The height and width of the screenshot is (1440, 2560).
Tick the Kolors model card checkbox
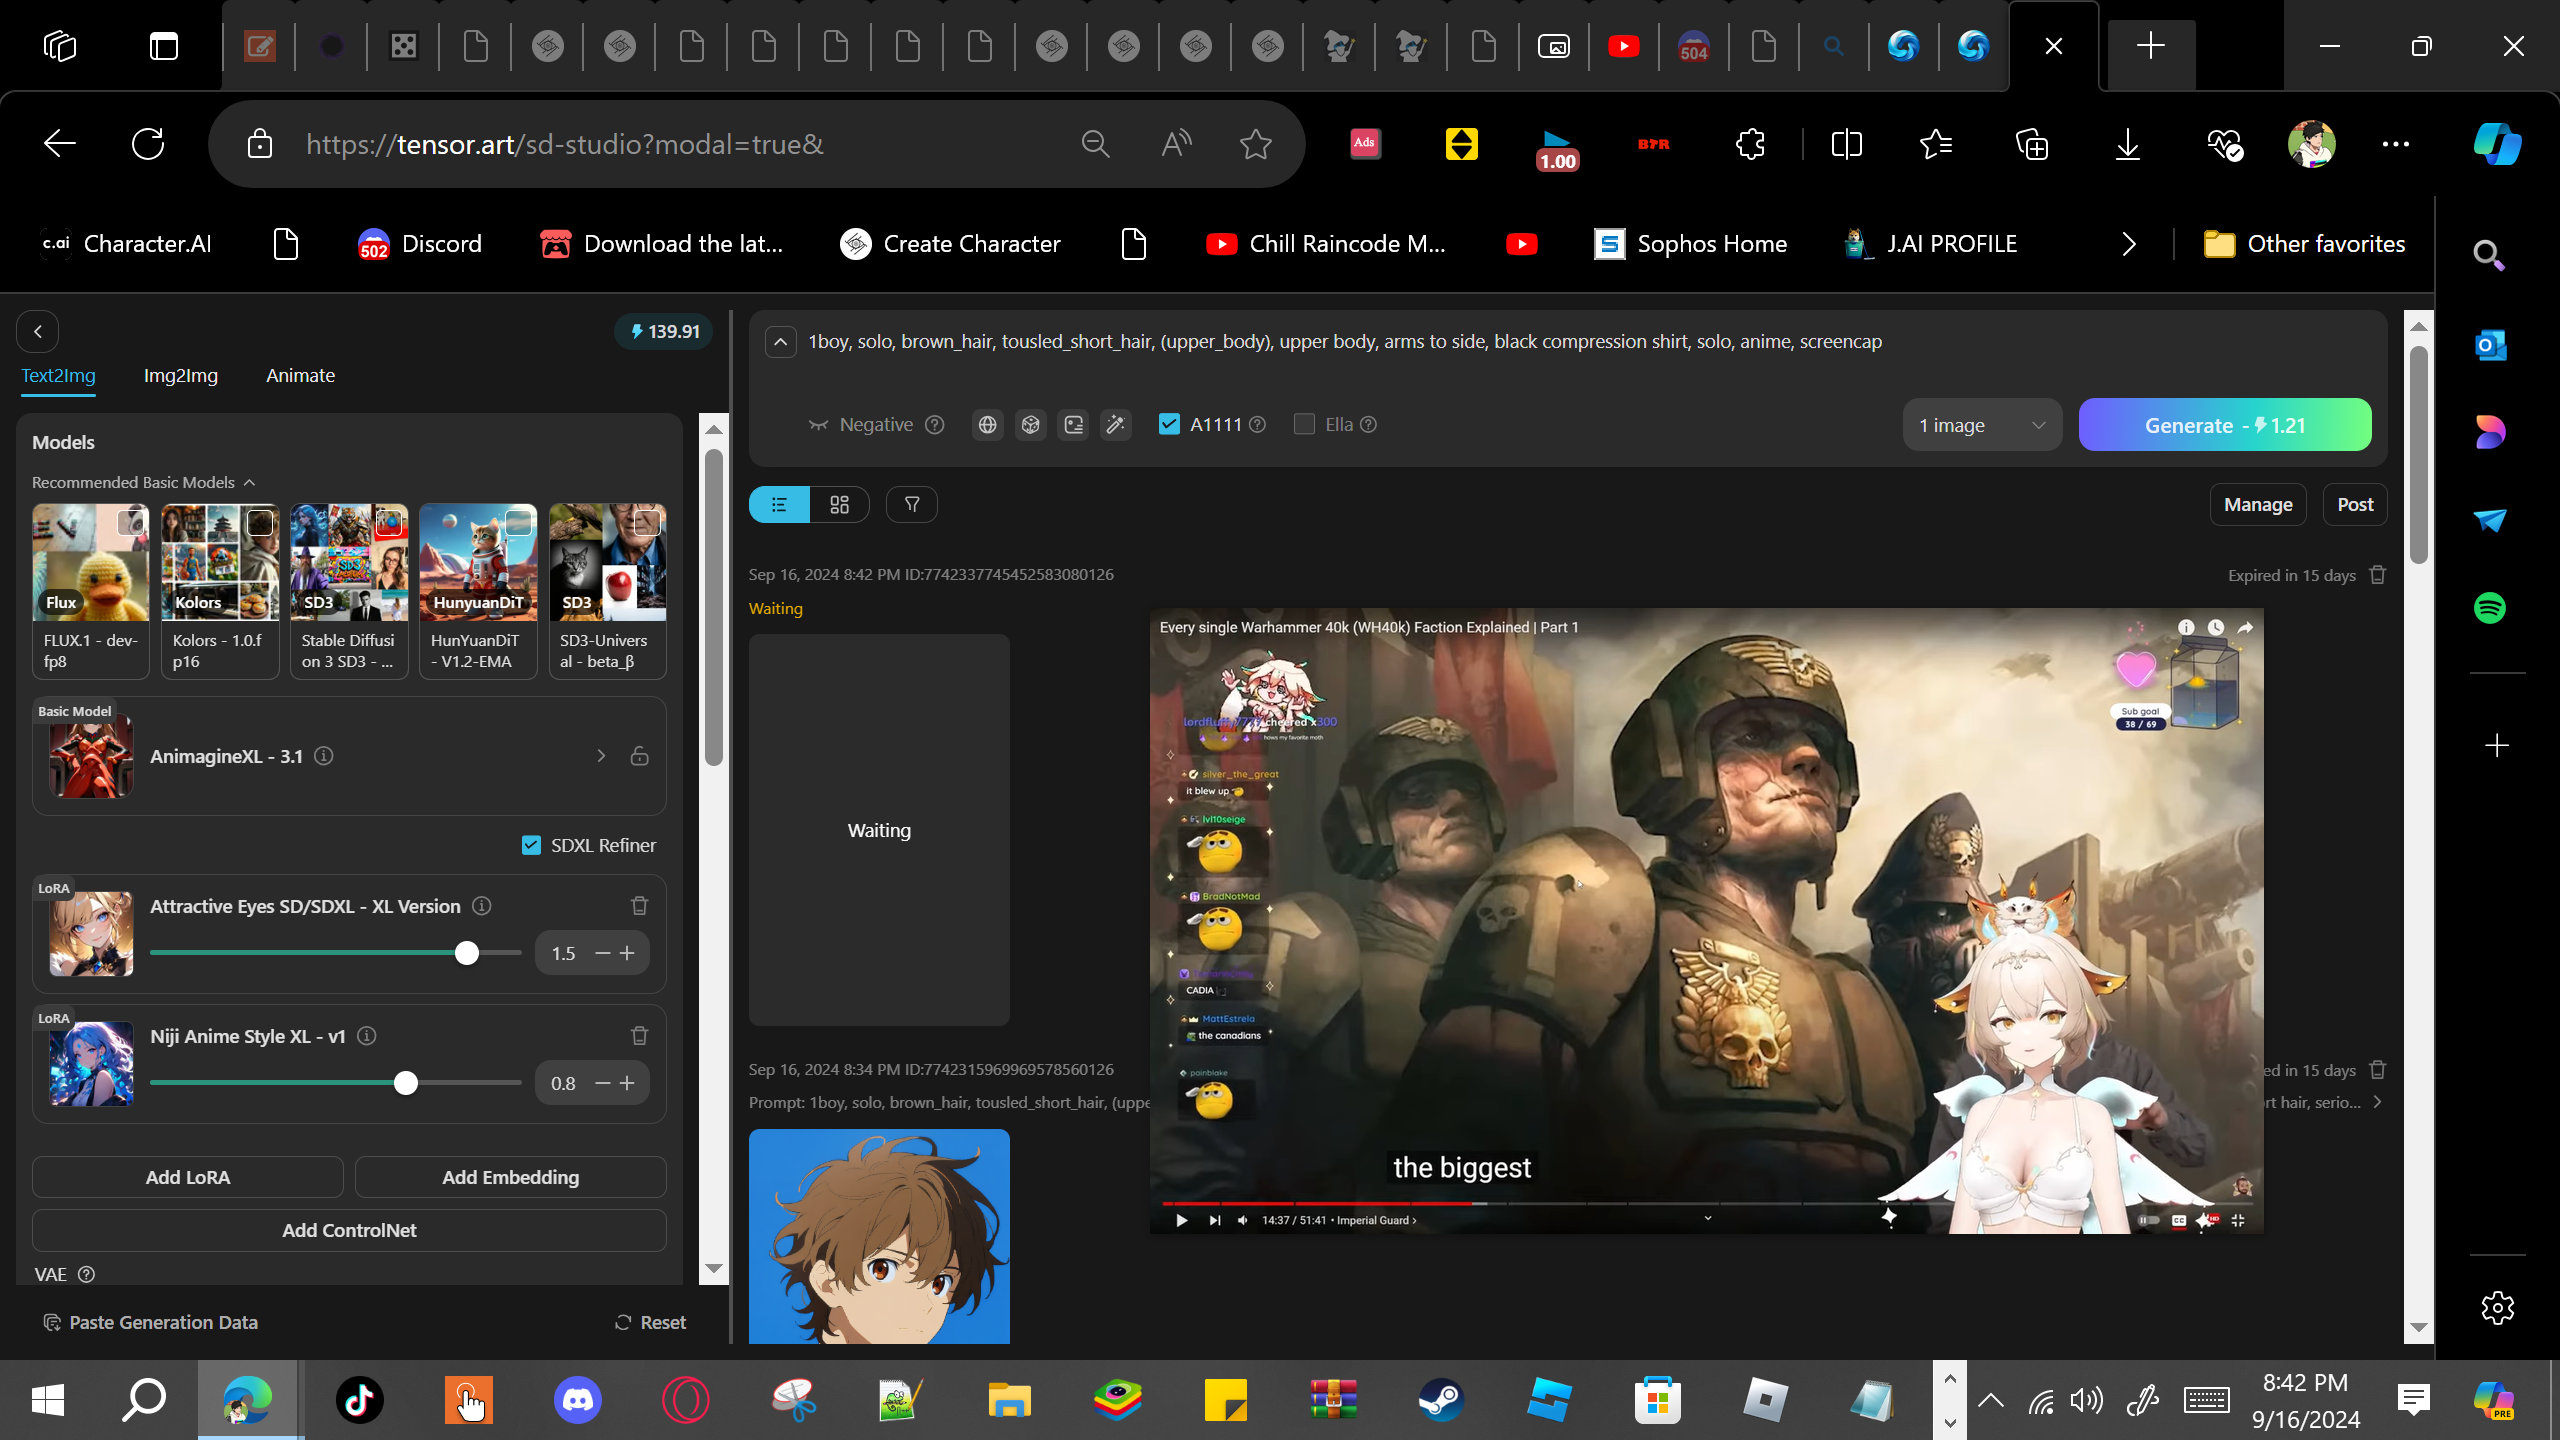(260, 522)
